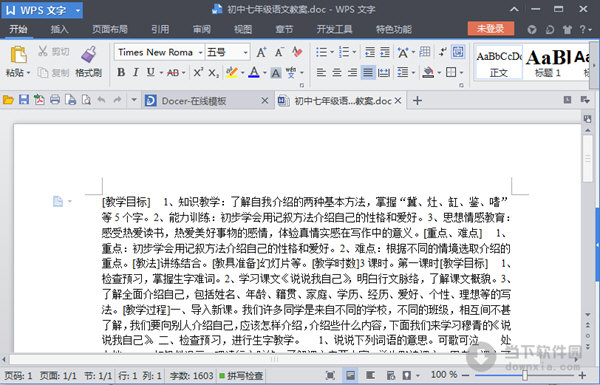Align text left
Image resolution: width=600 pixels, height=385 pixels.
pyautogui.click(x=321, y=72)
